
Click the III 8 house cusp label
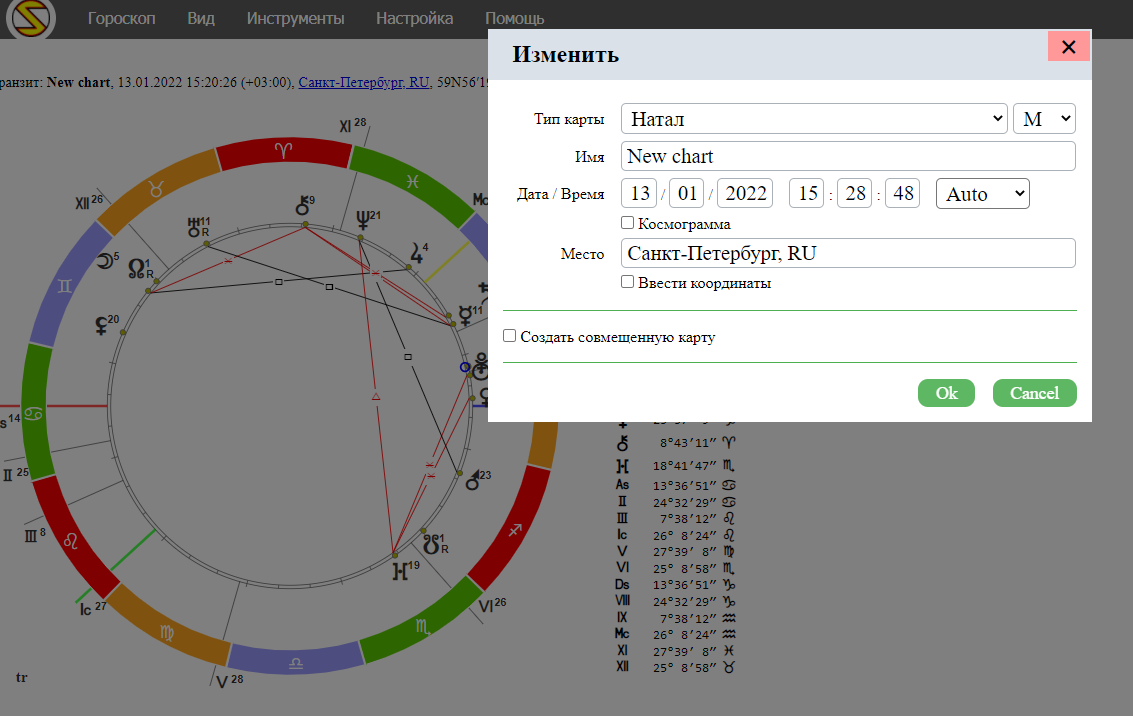click(35, 535)
